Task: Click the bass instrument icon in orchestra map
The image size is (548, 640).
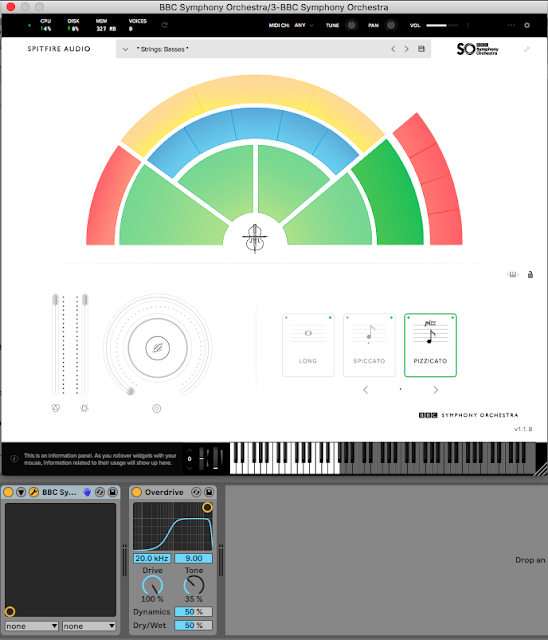Action: 255,239
